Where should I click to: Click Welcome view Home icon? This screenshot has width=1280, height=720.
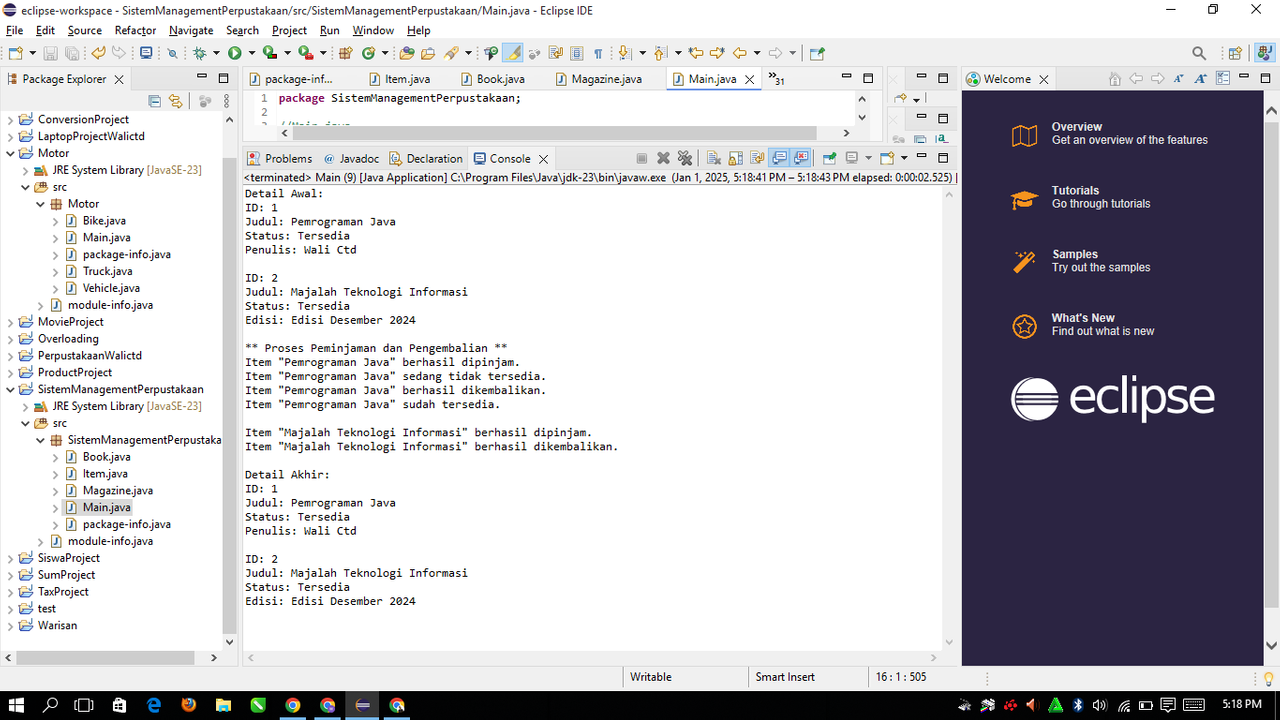(x=1114, y=79)
